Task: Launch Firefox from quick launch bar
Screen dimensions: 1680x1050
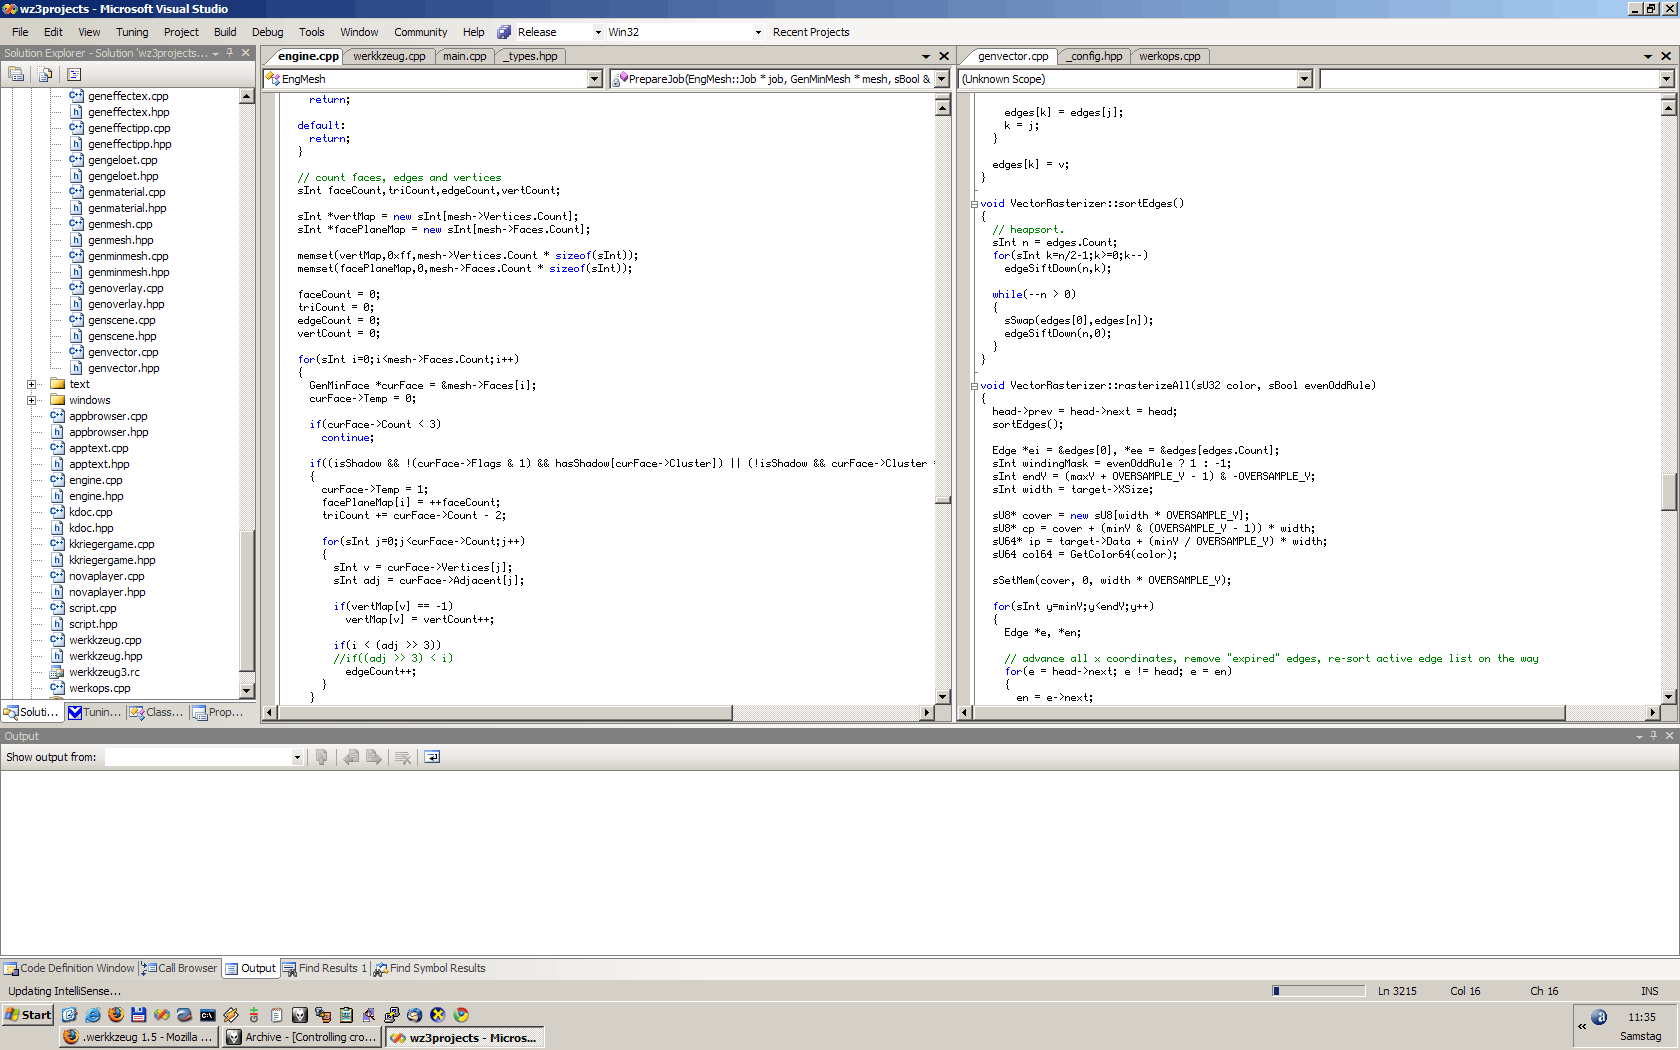Action: click(116, 1015)
